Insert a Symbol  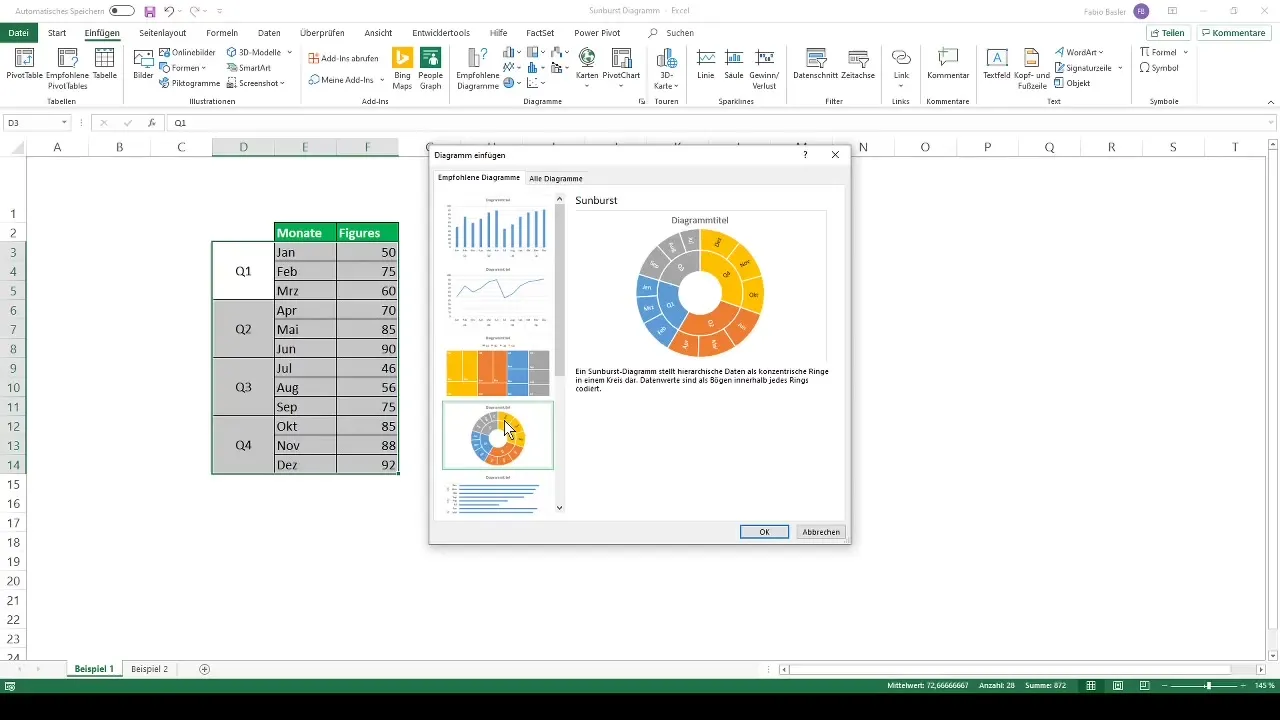1159,67
